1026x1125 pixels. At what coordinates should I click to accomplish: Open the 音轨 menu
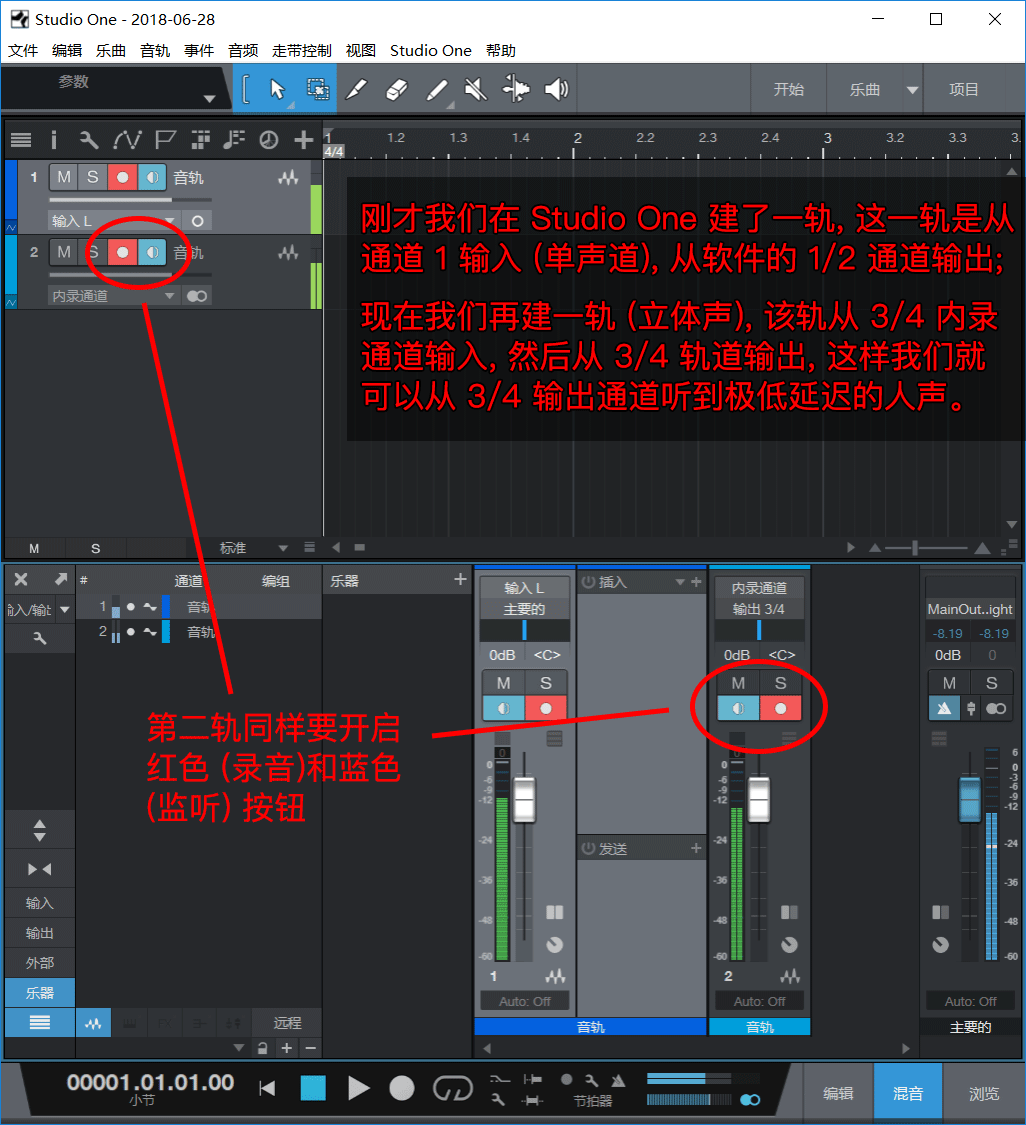click(155, 50)
